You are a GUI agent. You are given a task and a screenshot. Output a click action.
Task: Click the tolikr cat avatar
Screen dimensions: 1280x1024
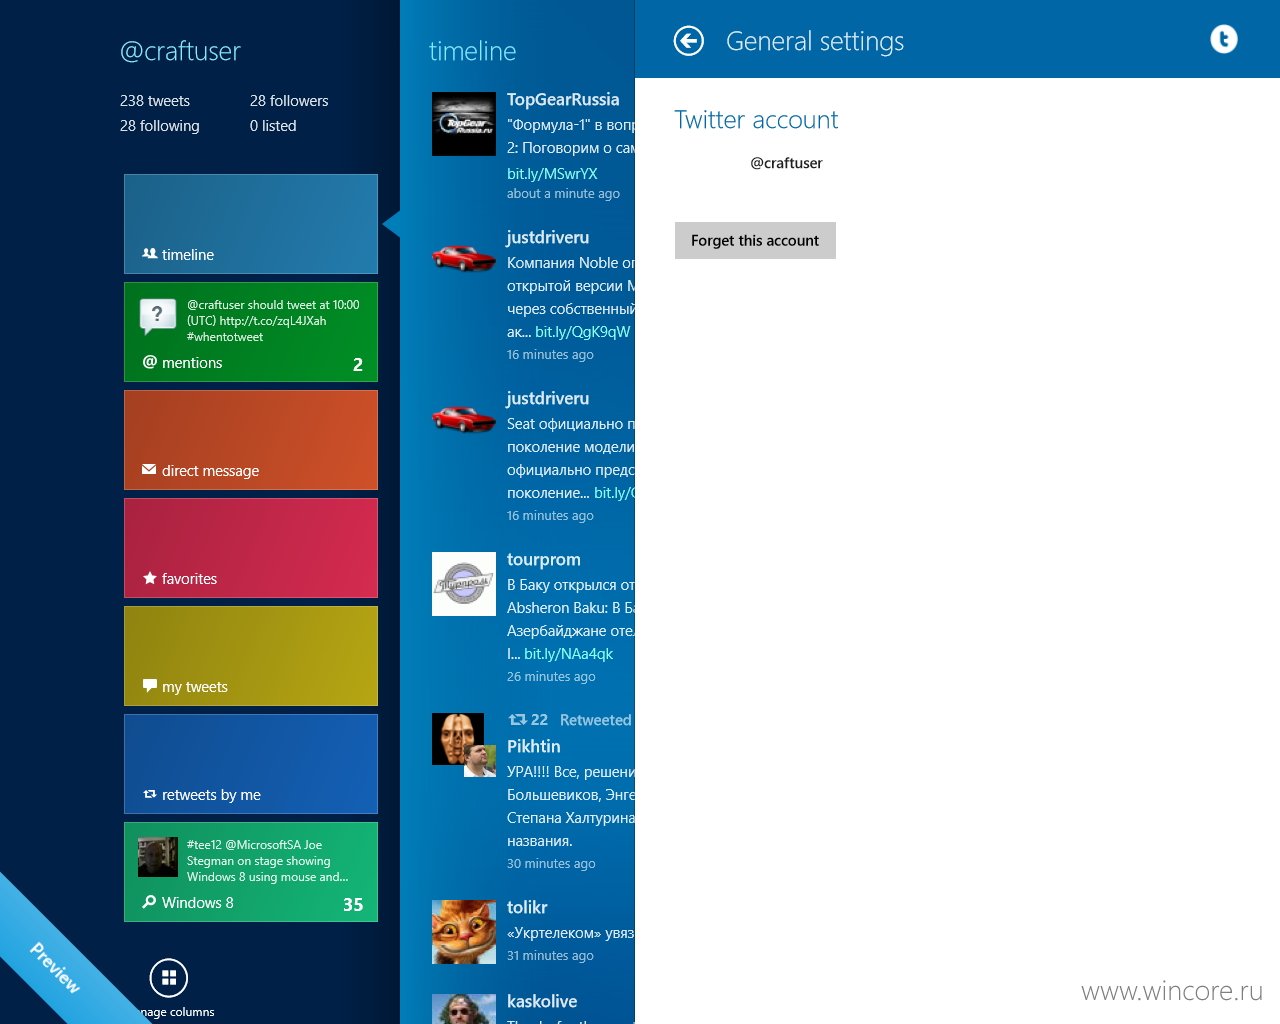(x=464, y=932)
